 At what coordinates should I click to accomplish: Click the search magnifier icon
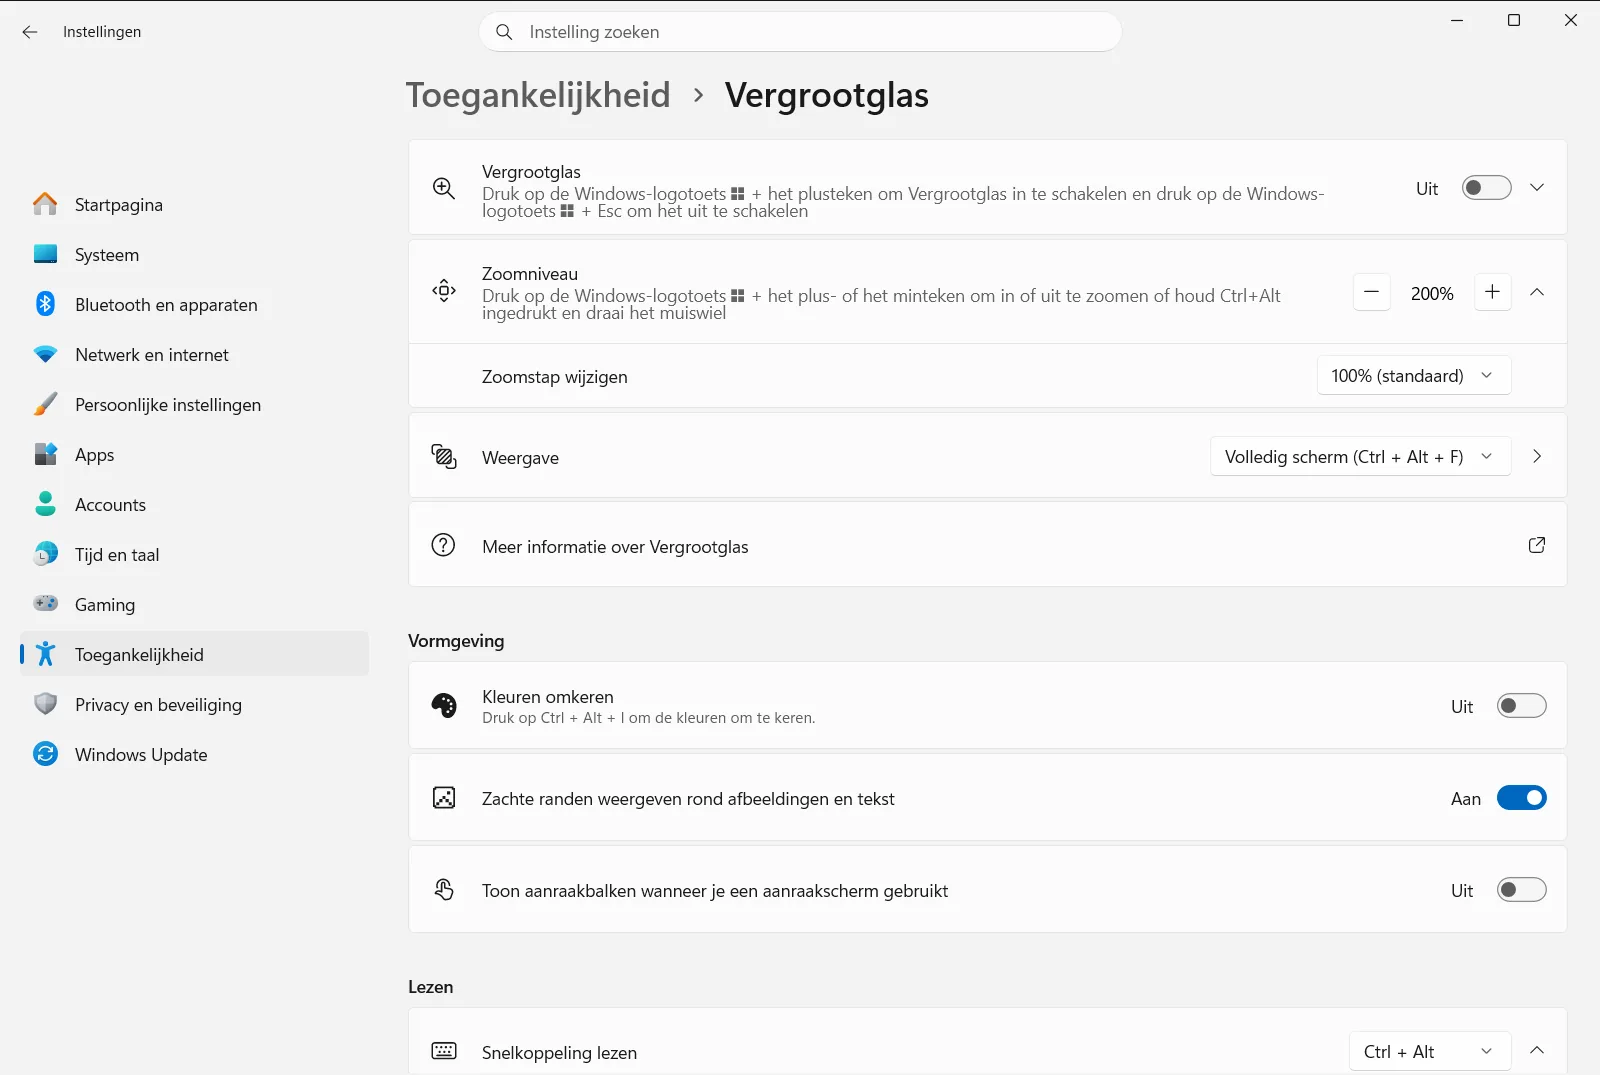tap(505, 32)
